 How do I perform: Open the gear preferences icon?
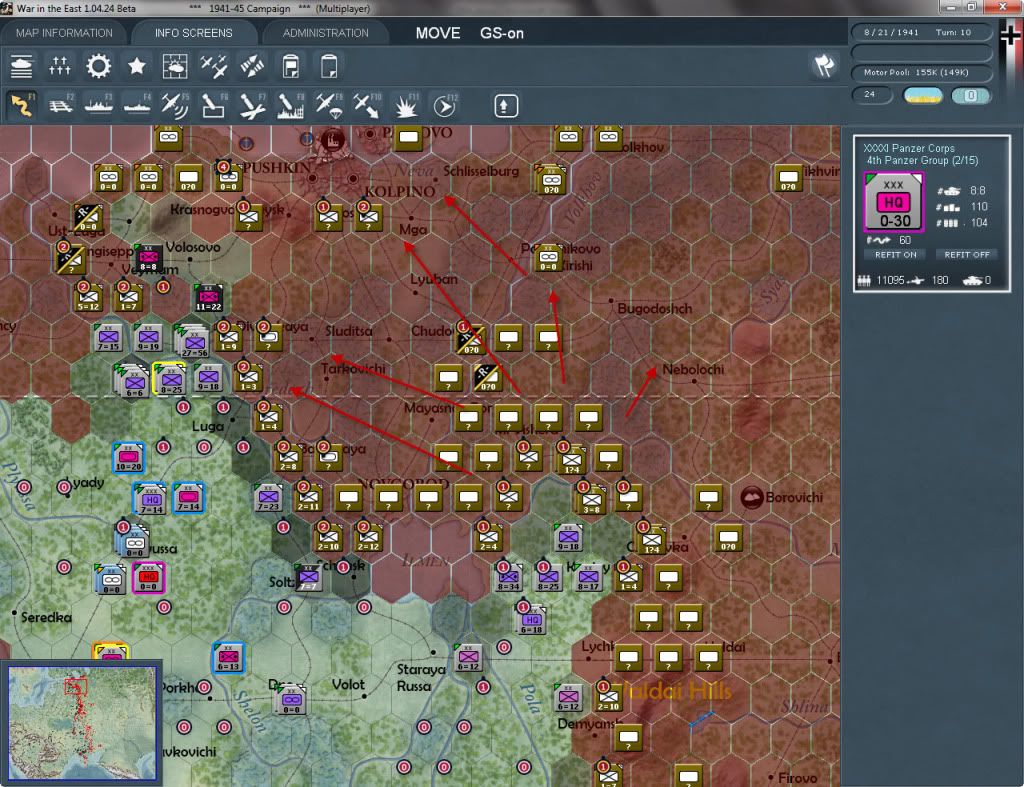pos(98,66)
